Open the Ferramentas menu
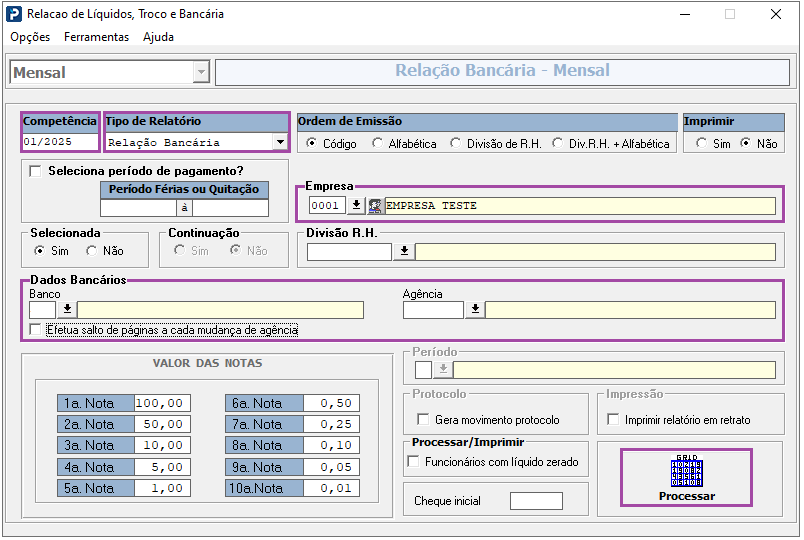 click(x=96, y=37)
